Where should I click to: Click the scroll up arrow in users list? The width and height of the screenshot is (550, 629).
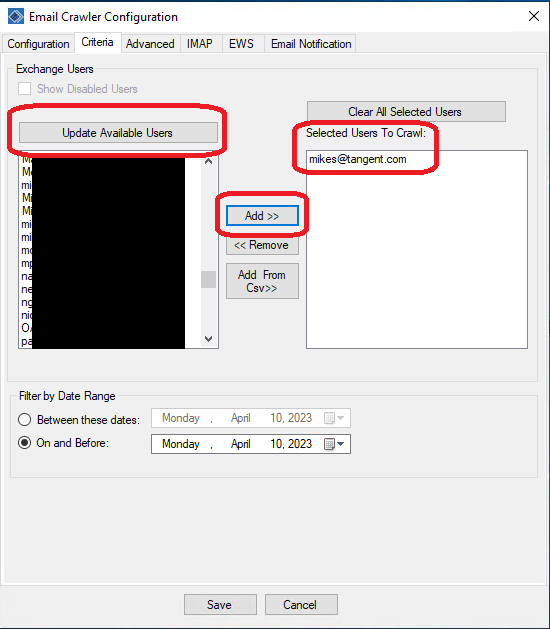click(208, 162)
